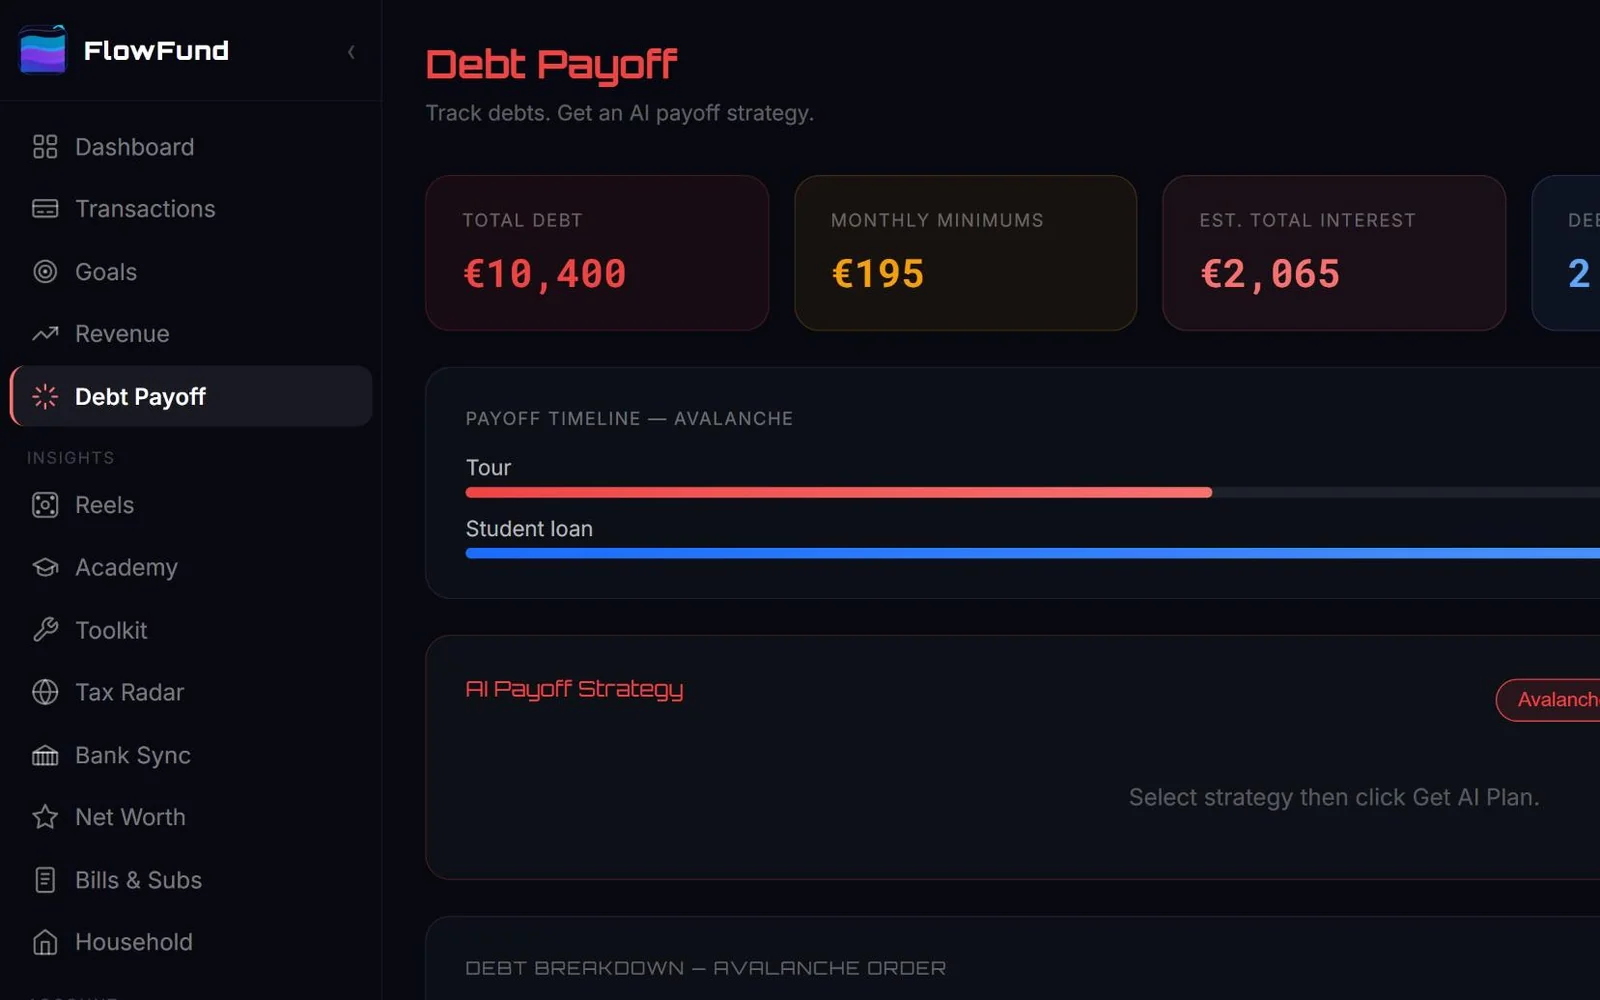Click the Monthly Minimums €195 card
The height and width of the screenshot is (1000, 1600).
(965, 253)
